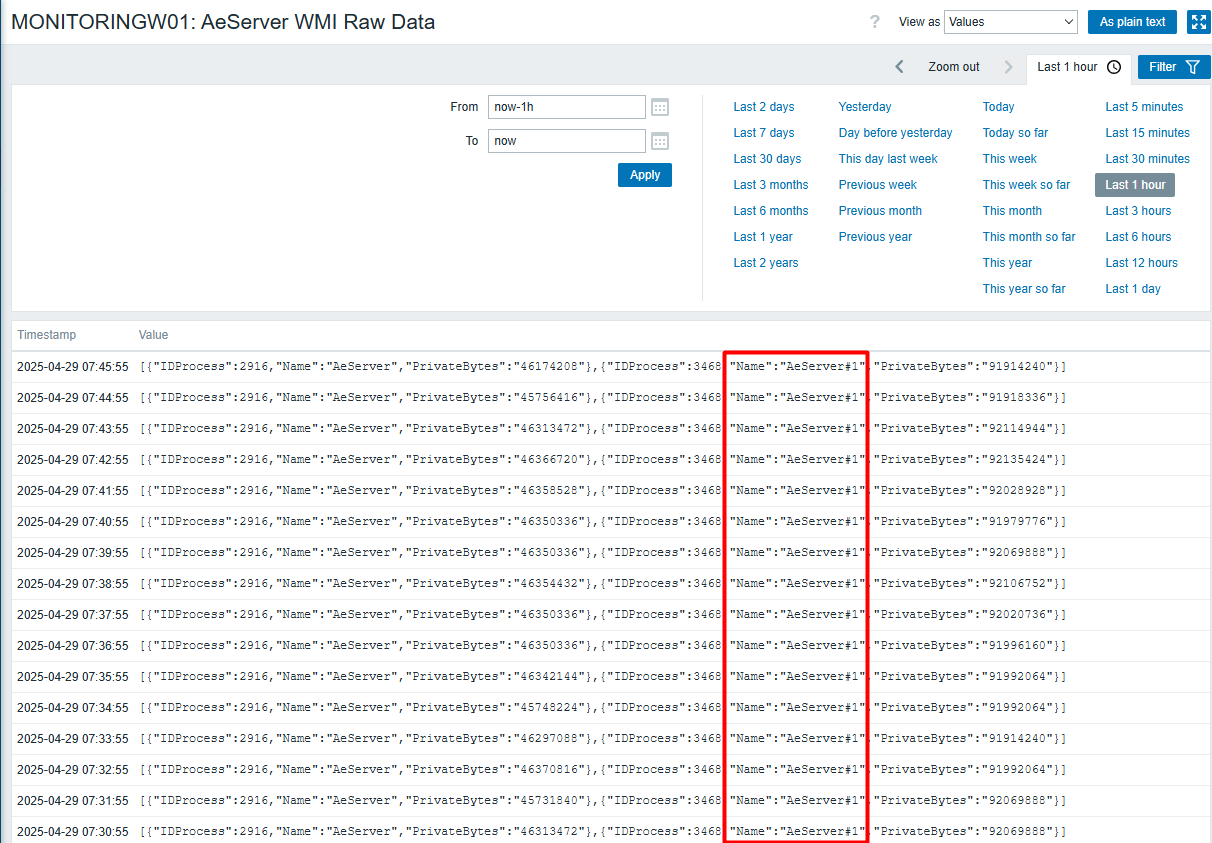
Task: Navigate forward using the right chevron arrow
Action: click(1007, 66)
